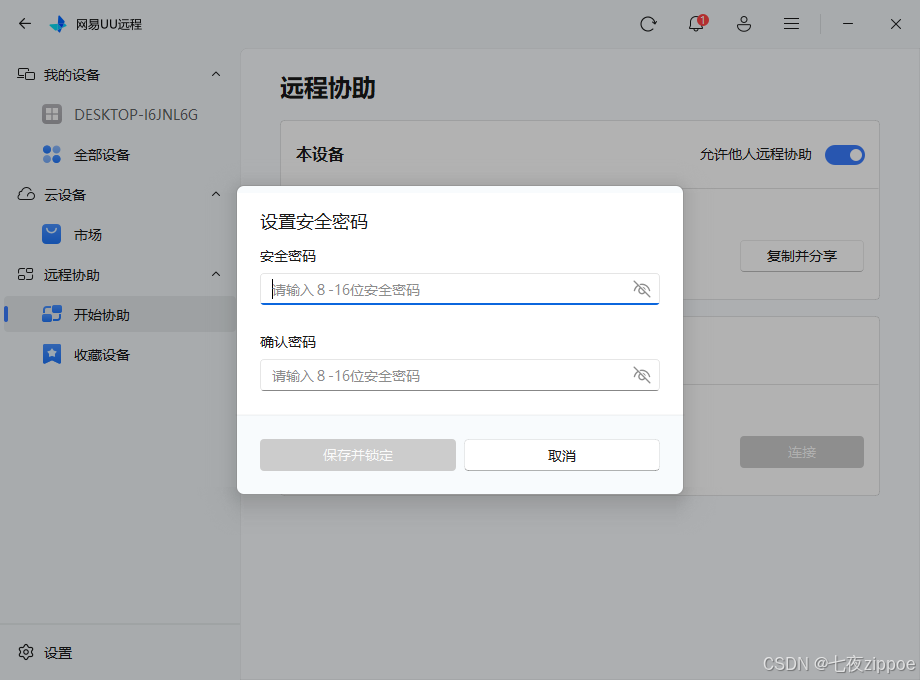Focus the 安全密码 input field
920x680 pixels.
coord(459,289)
